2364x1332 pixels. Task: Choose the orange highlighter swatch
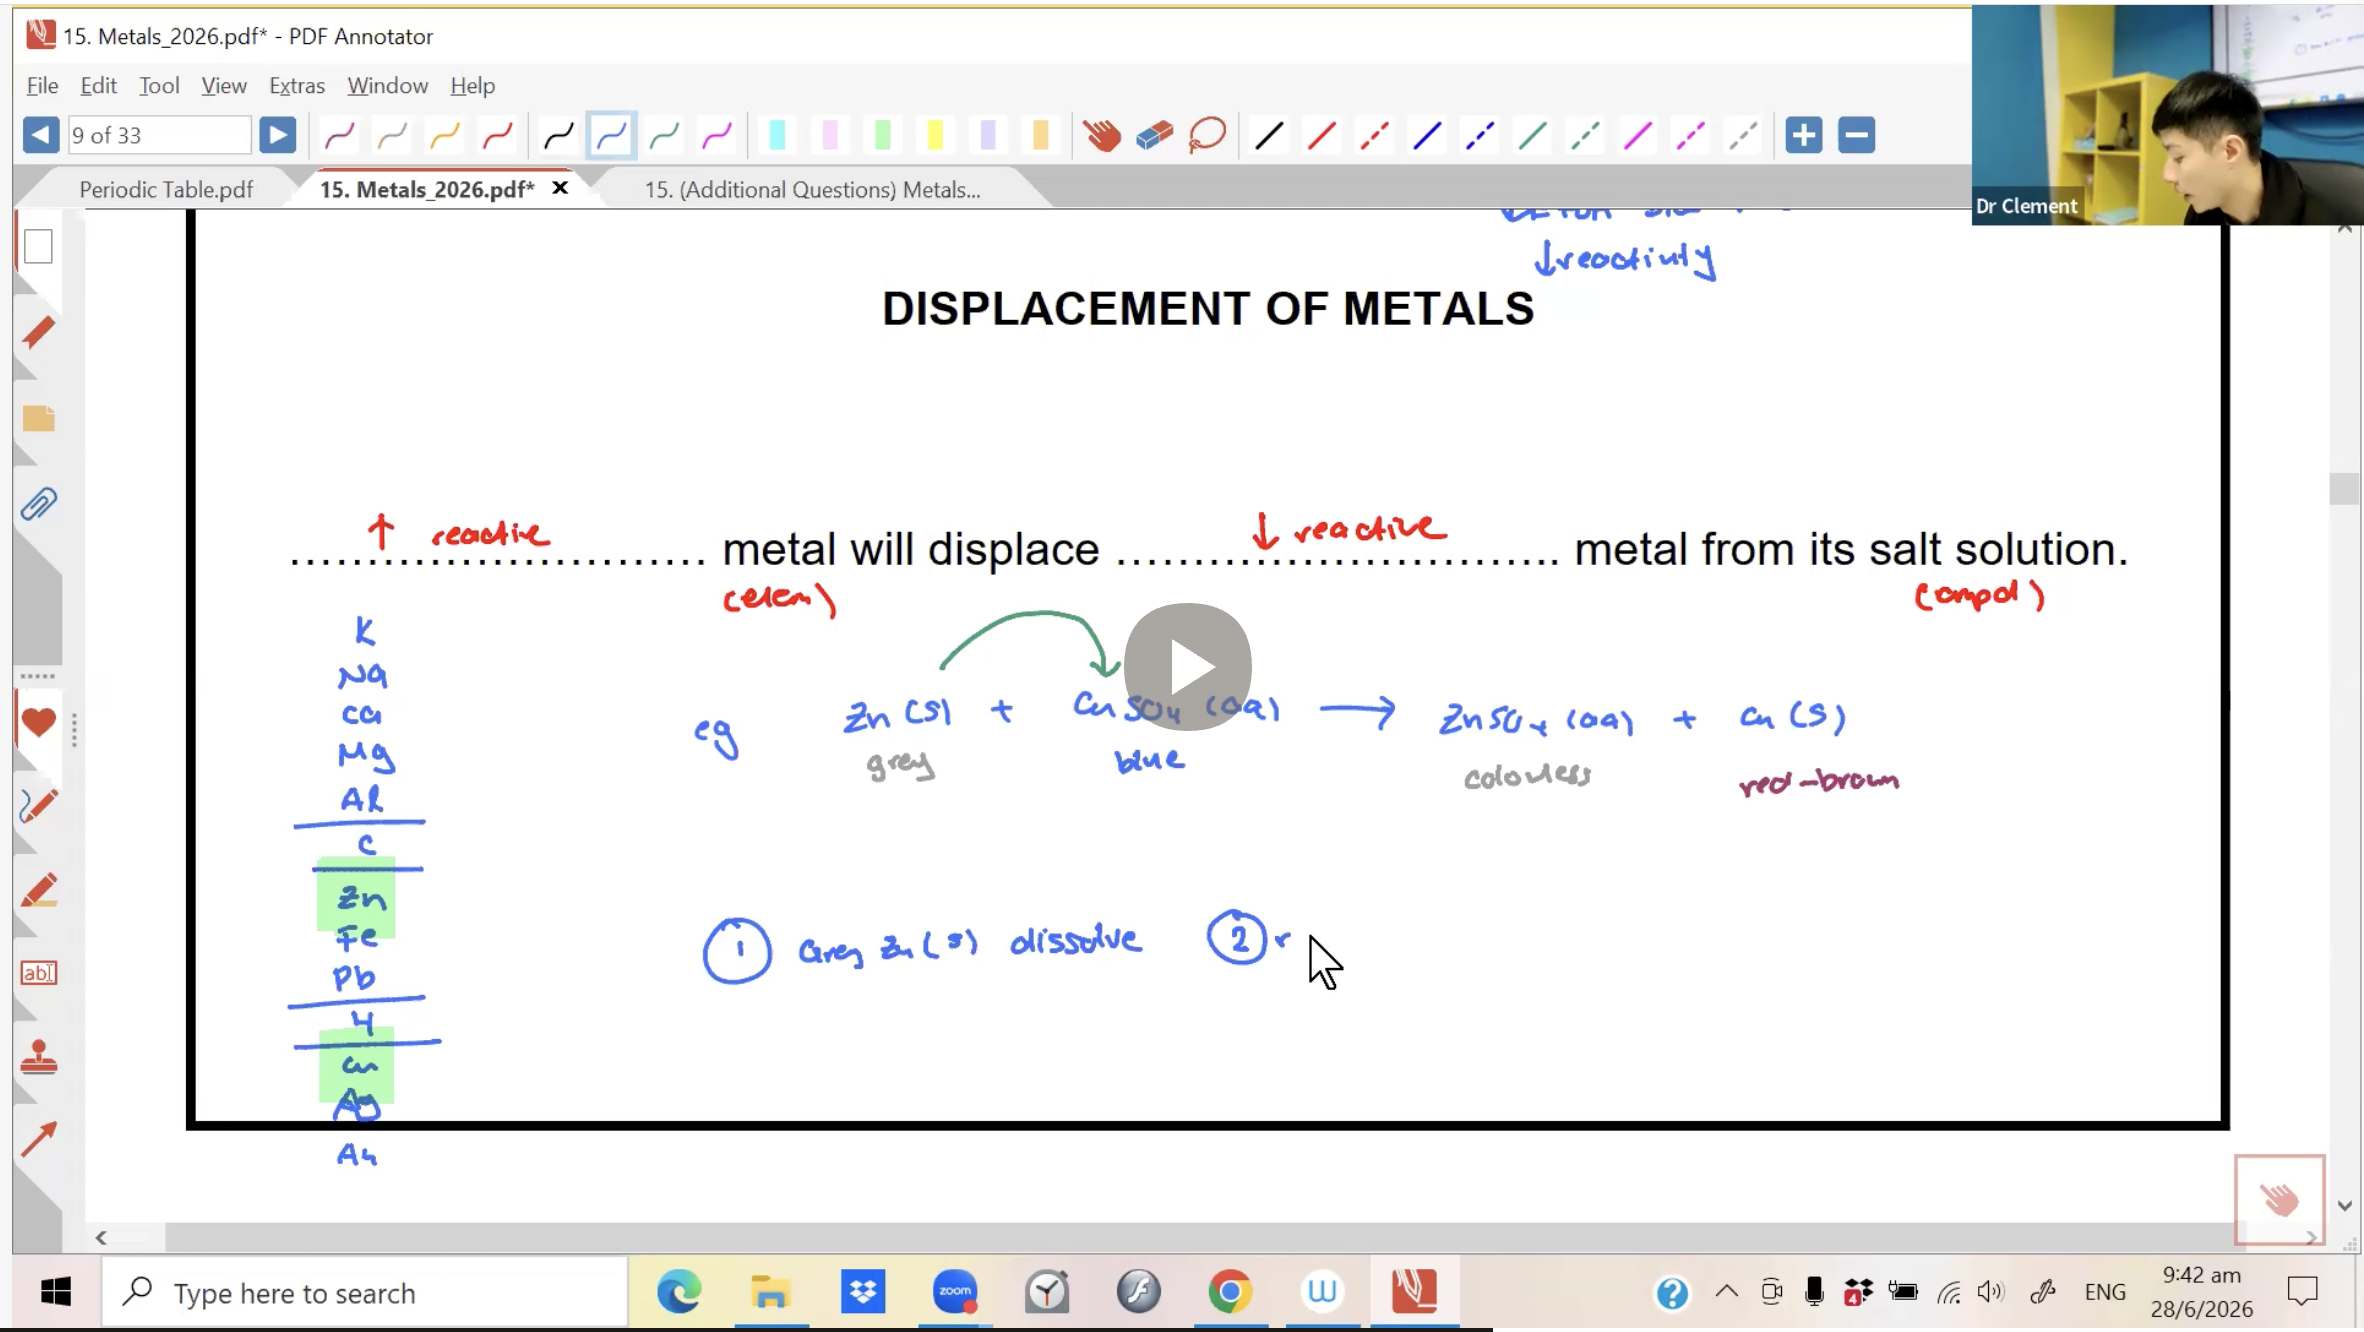(1040, 135)
